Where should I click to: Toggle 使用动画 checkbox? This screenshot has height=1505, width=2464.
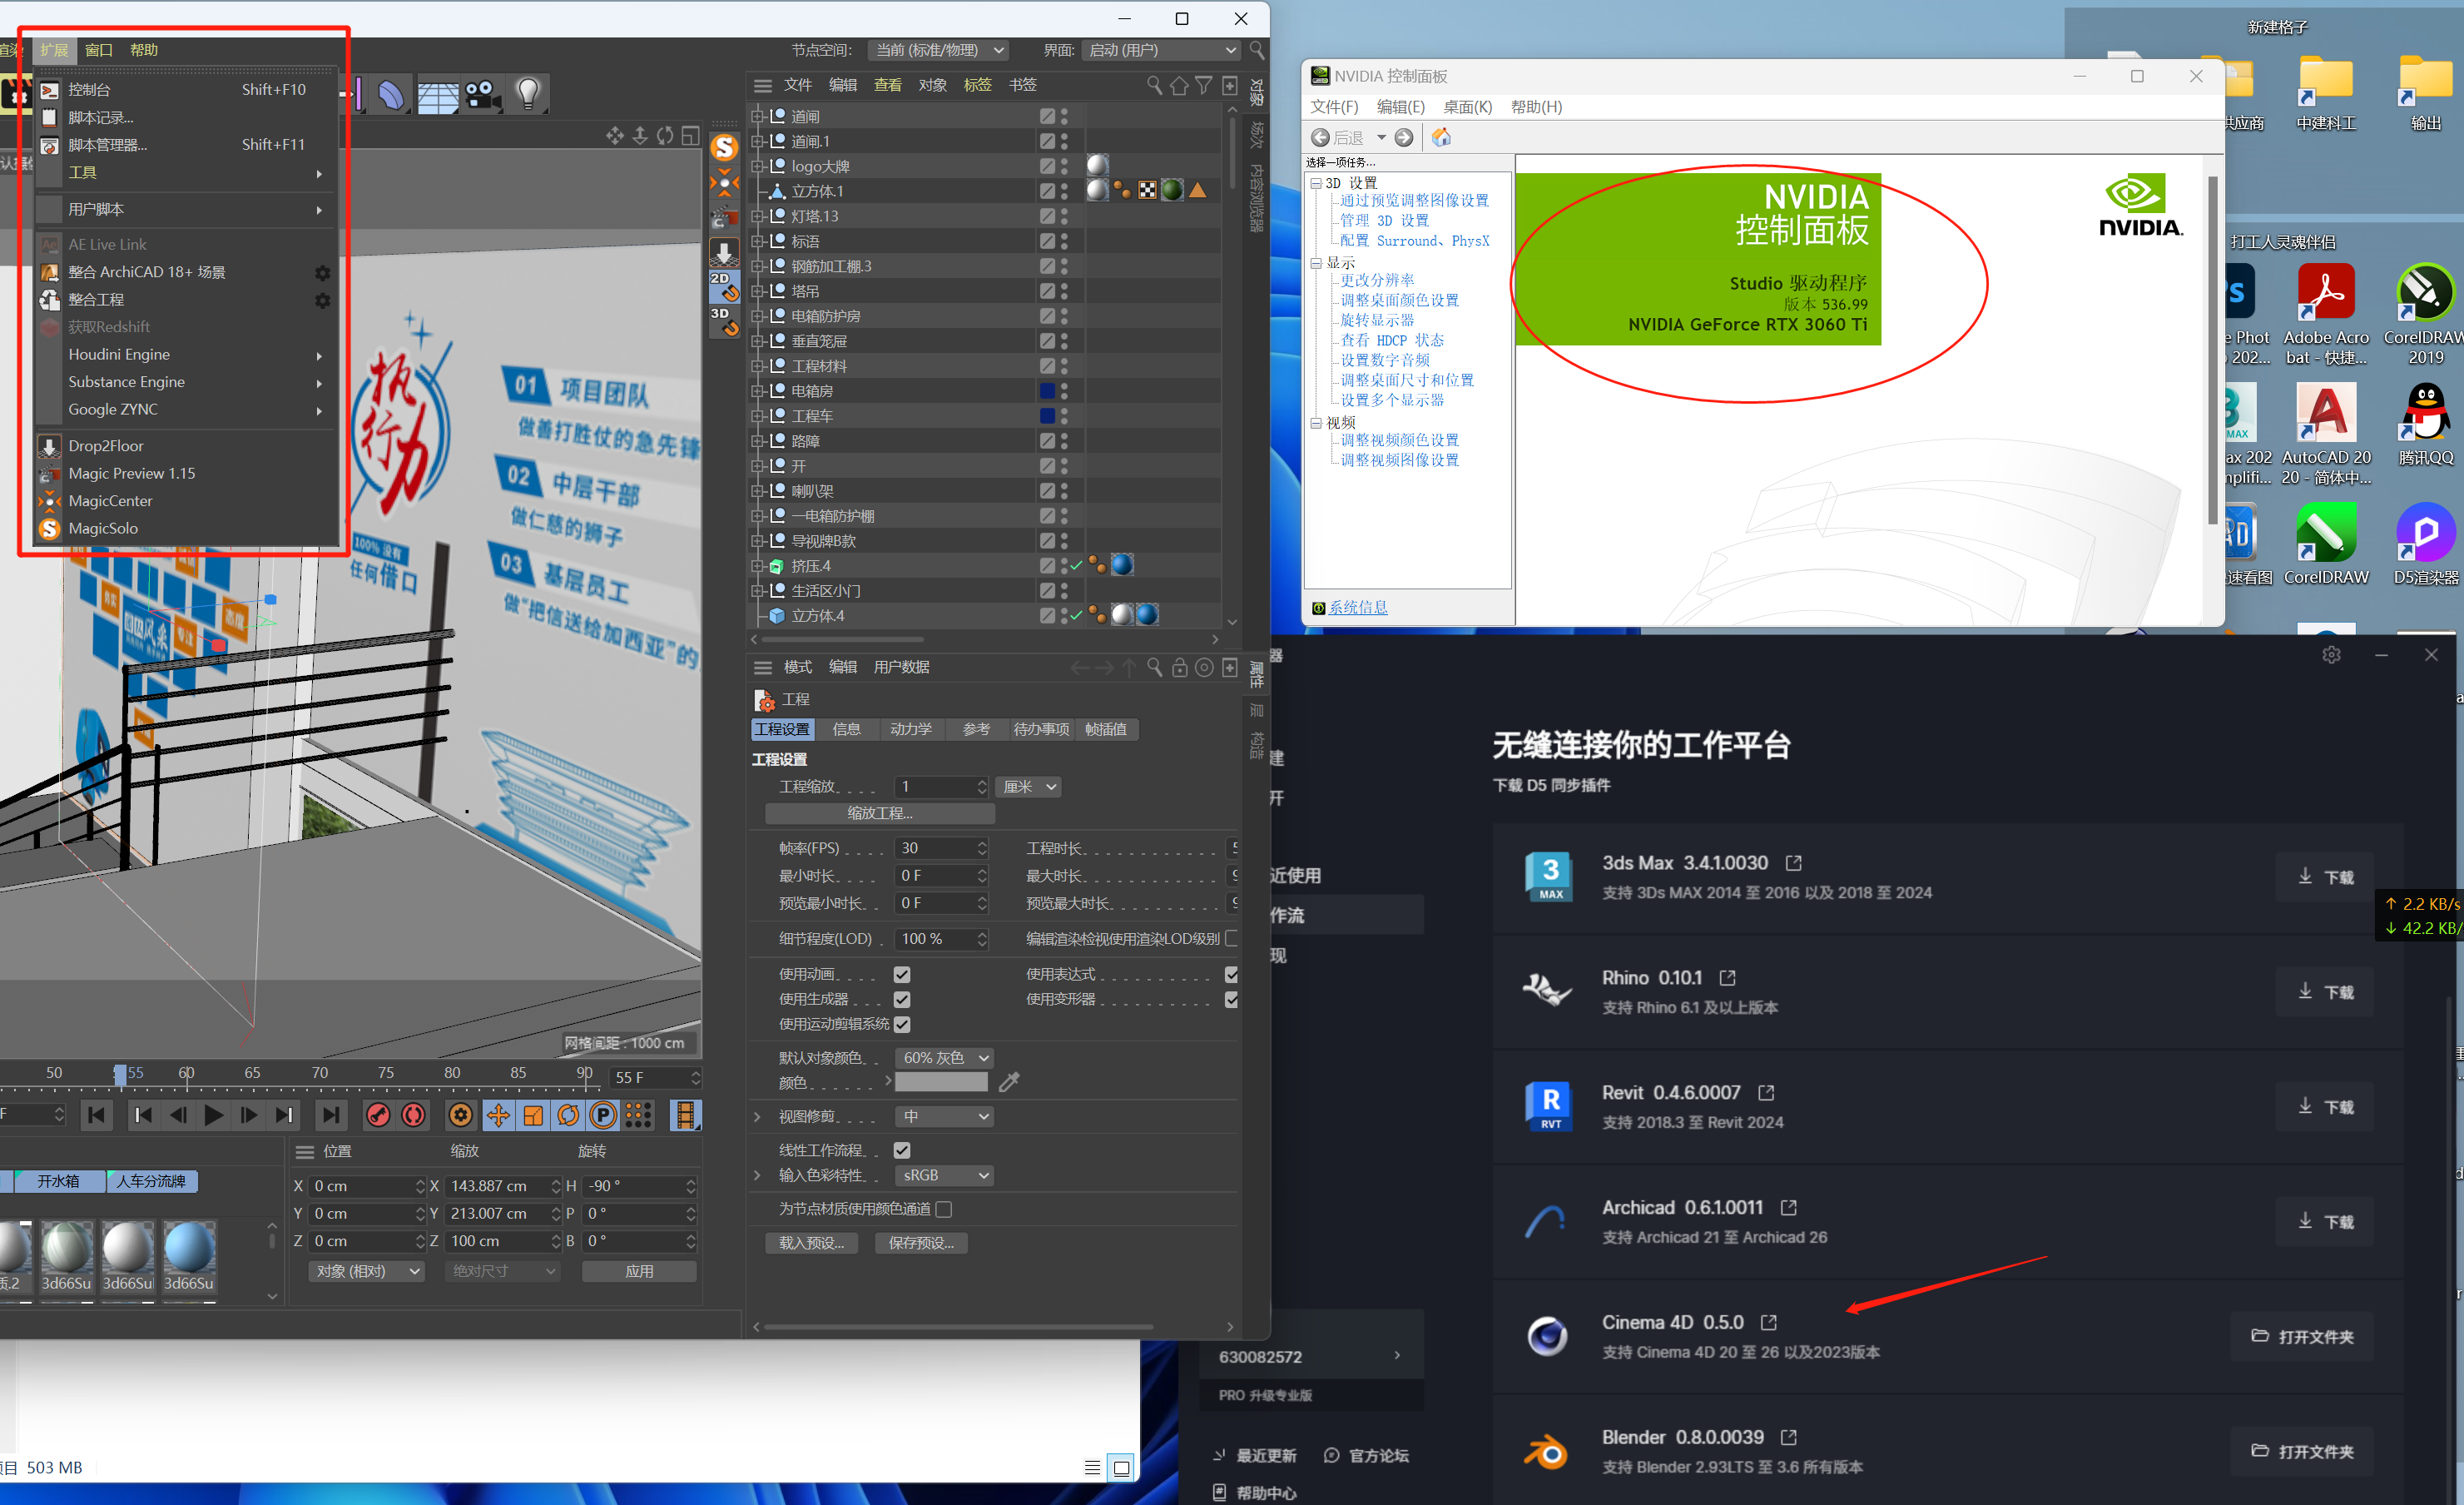(902, 974)
